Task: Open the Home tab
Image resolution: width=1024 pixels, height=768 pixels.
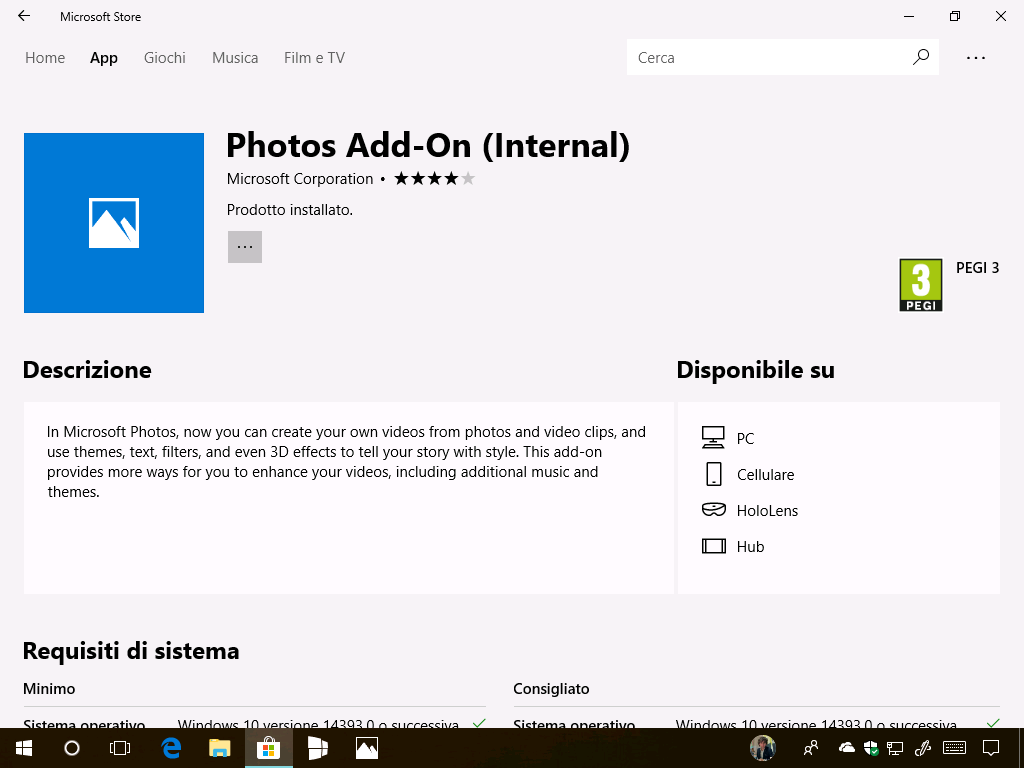Action: [x=45, y=58]
